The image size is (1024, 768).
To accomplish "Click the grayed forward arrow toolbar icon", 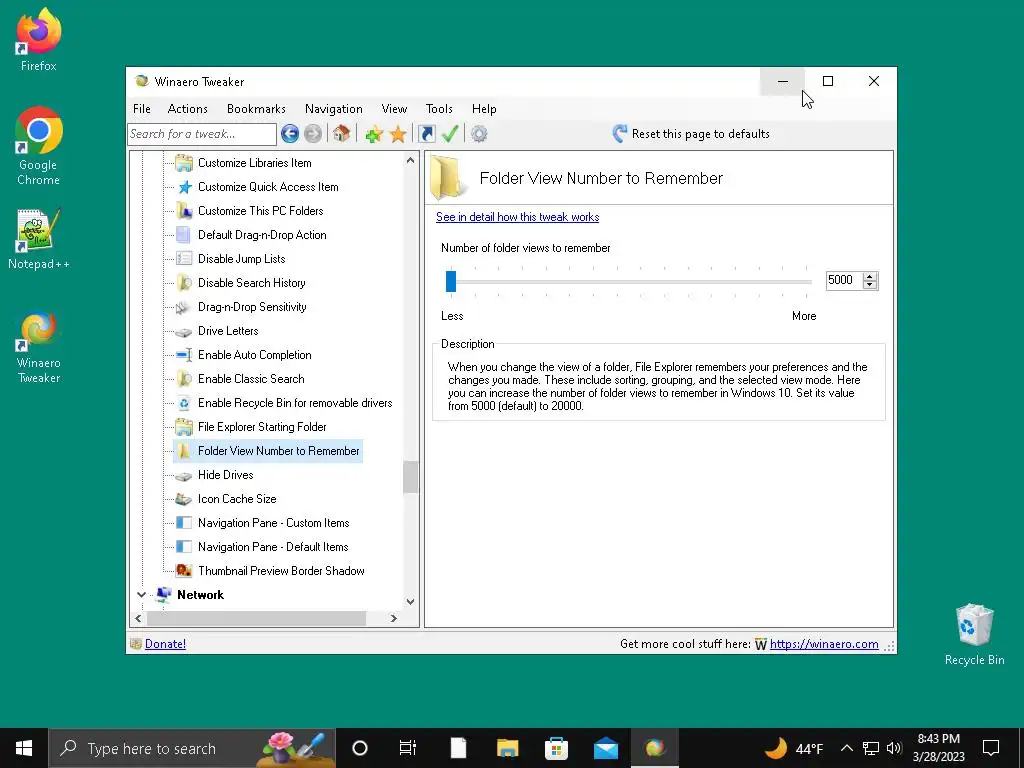I will click(x=313, y=134).
